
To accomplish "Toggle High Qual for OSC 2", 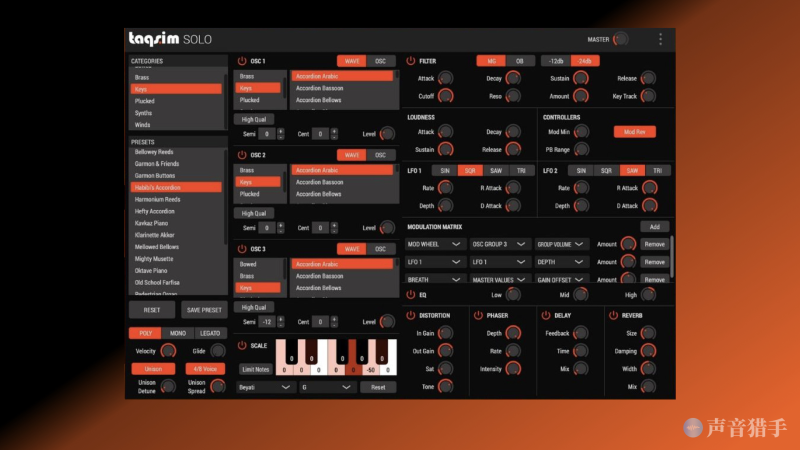I will [x=254, y=213].
